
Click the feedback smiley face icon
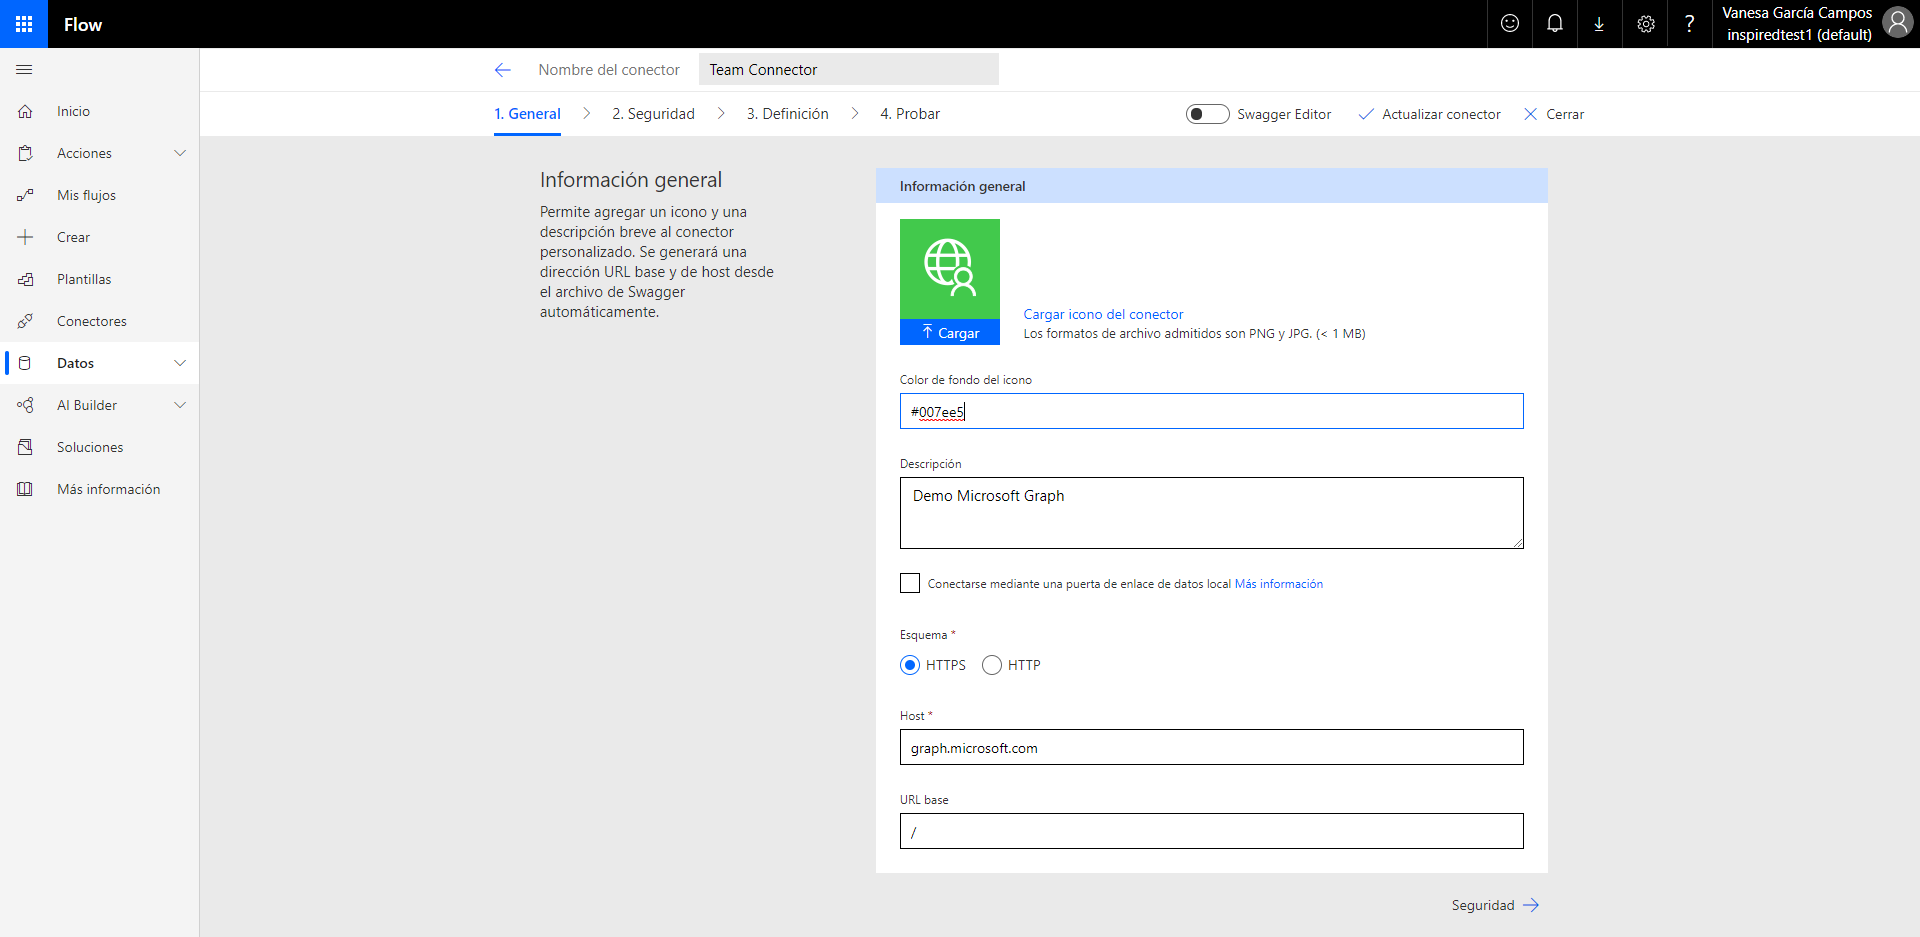click(1509, 24)
